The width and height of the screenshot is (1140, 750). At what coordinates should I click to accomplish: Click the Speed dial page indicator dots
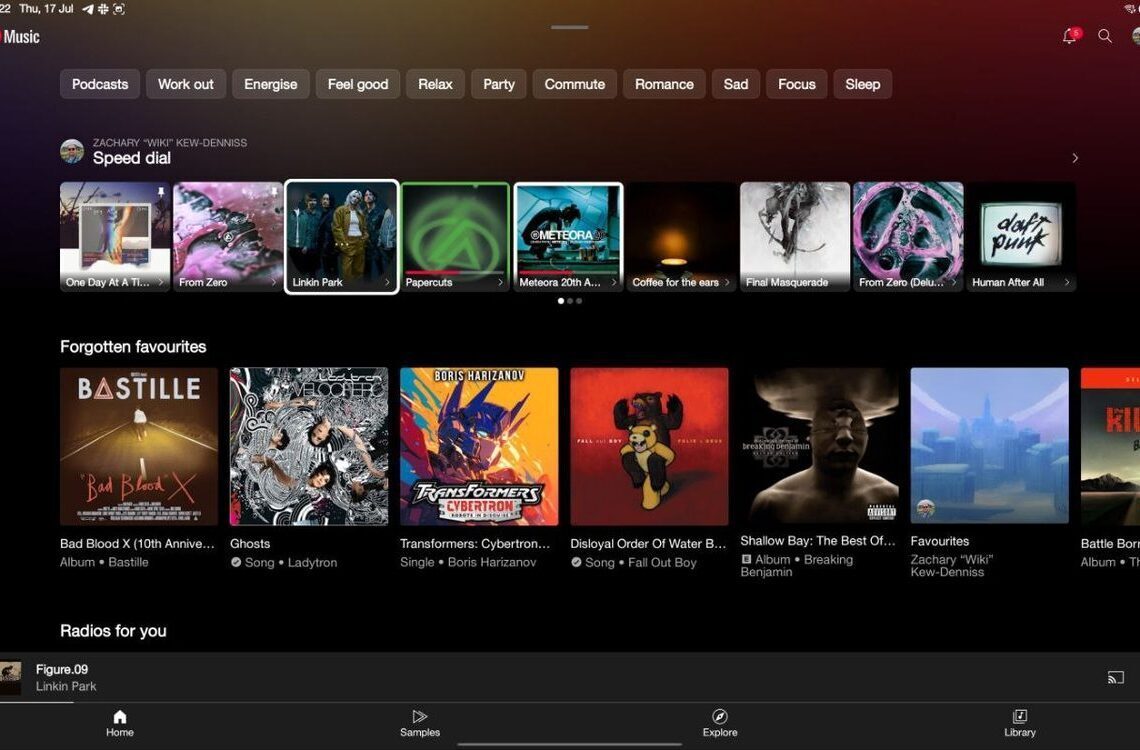[569, 301]
